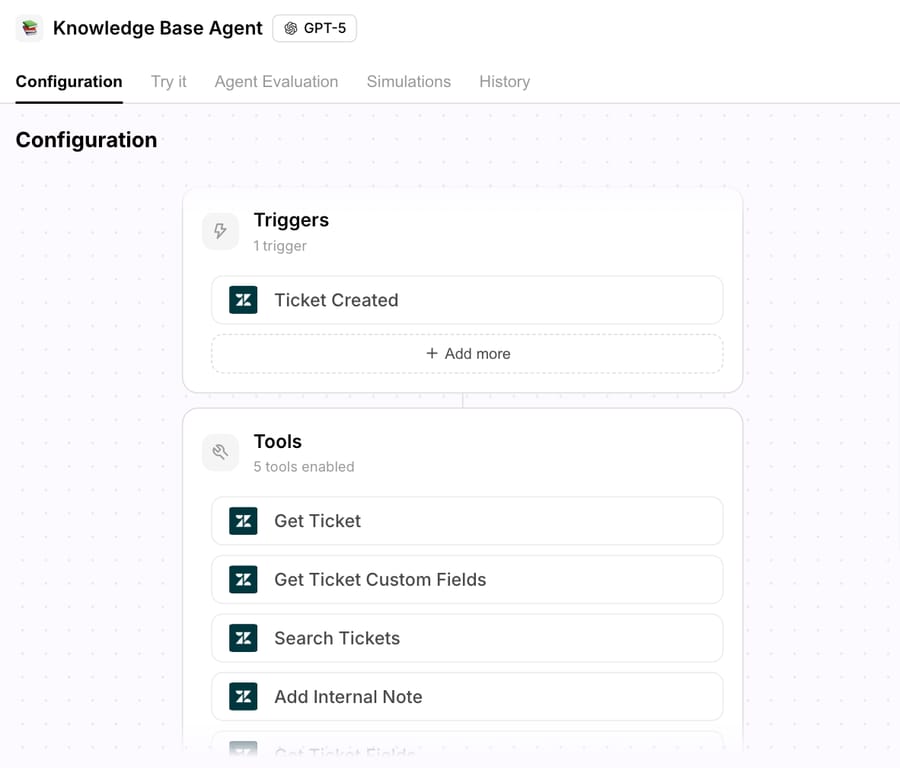
Task: Open the Get Ticket tool
Action: coord(467,521)
